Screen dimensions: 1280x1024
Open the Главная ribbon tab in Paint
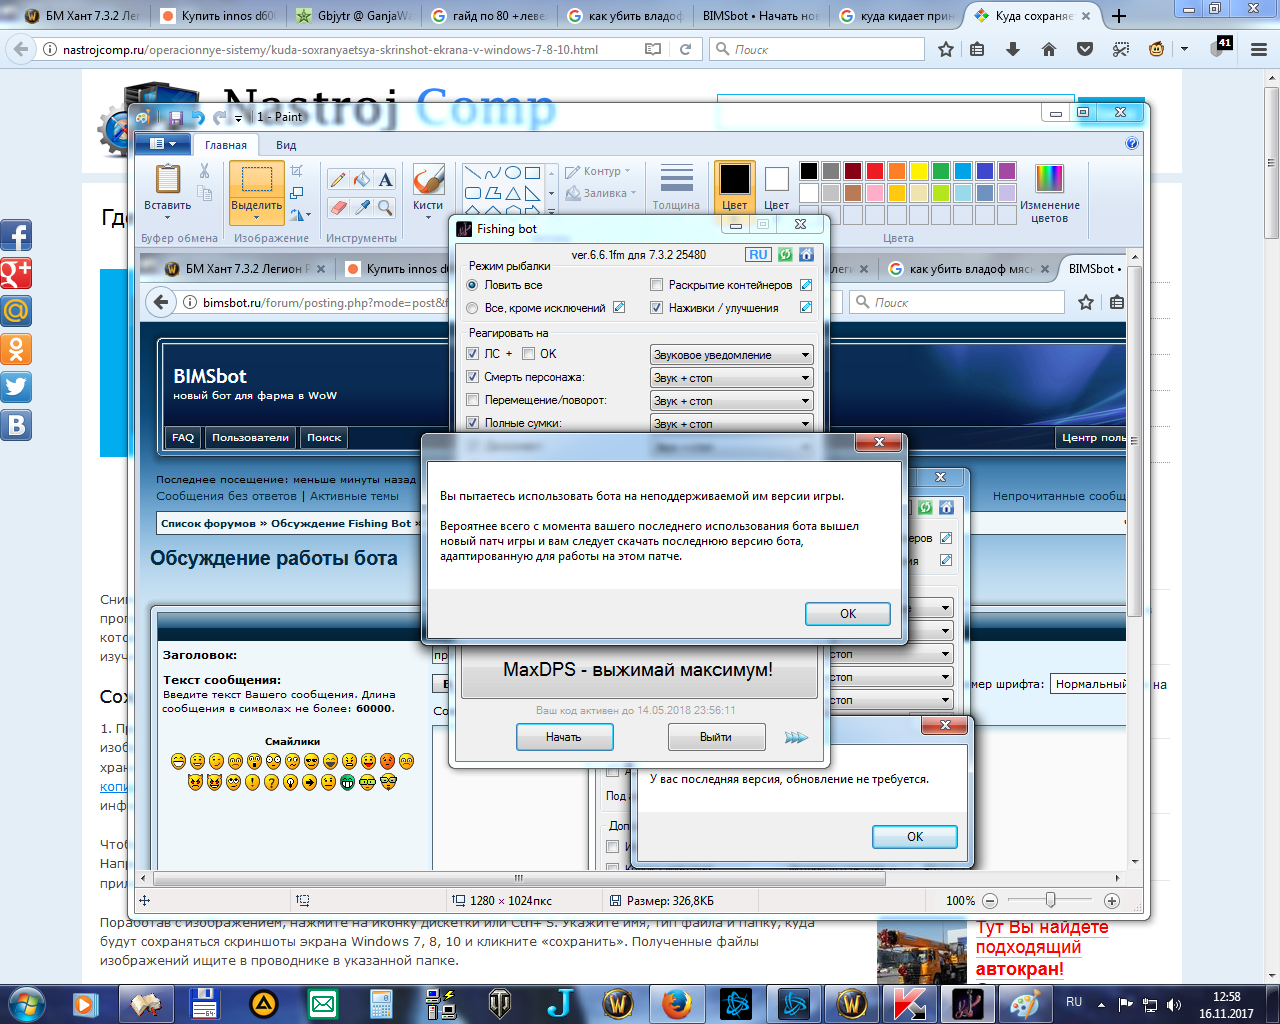click(226, 145)
